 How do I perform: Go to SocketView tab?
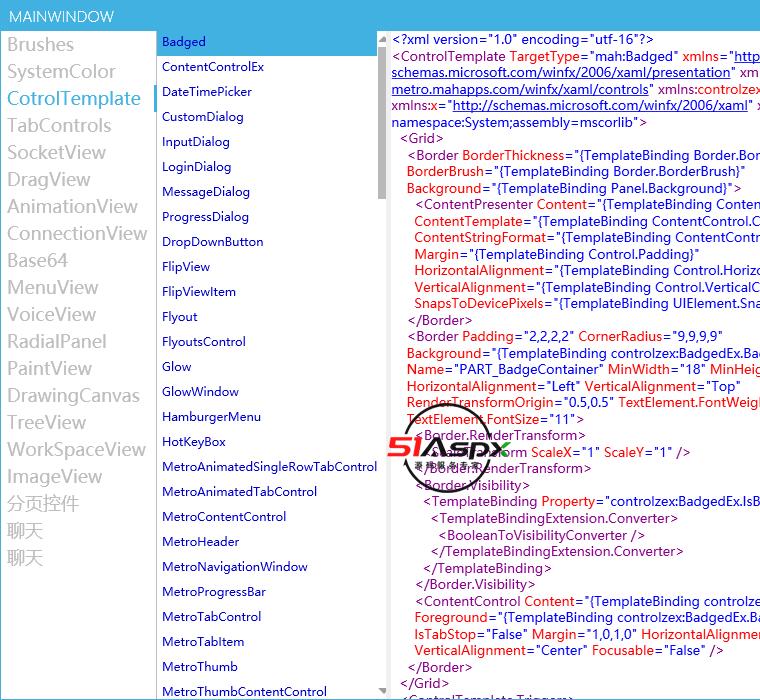(x=56, y=153)
